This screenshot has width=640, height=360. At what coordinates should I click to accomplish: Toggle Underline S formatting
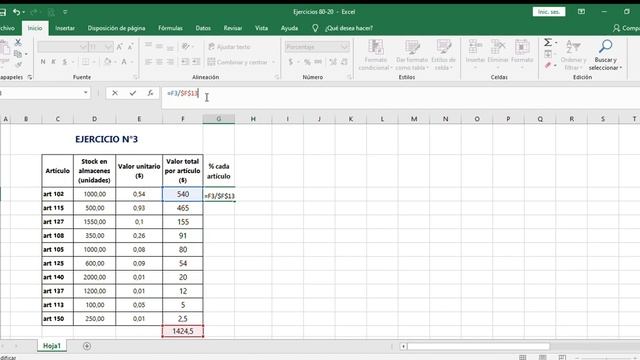pyautogui.click(x=64, y=62)
